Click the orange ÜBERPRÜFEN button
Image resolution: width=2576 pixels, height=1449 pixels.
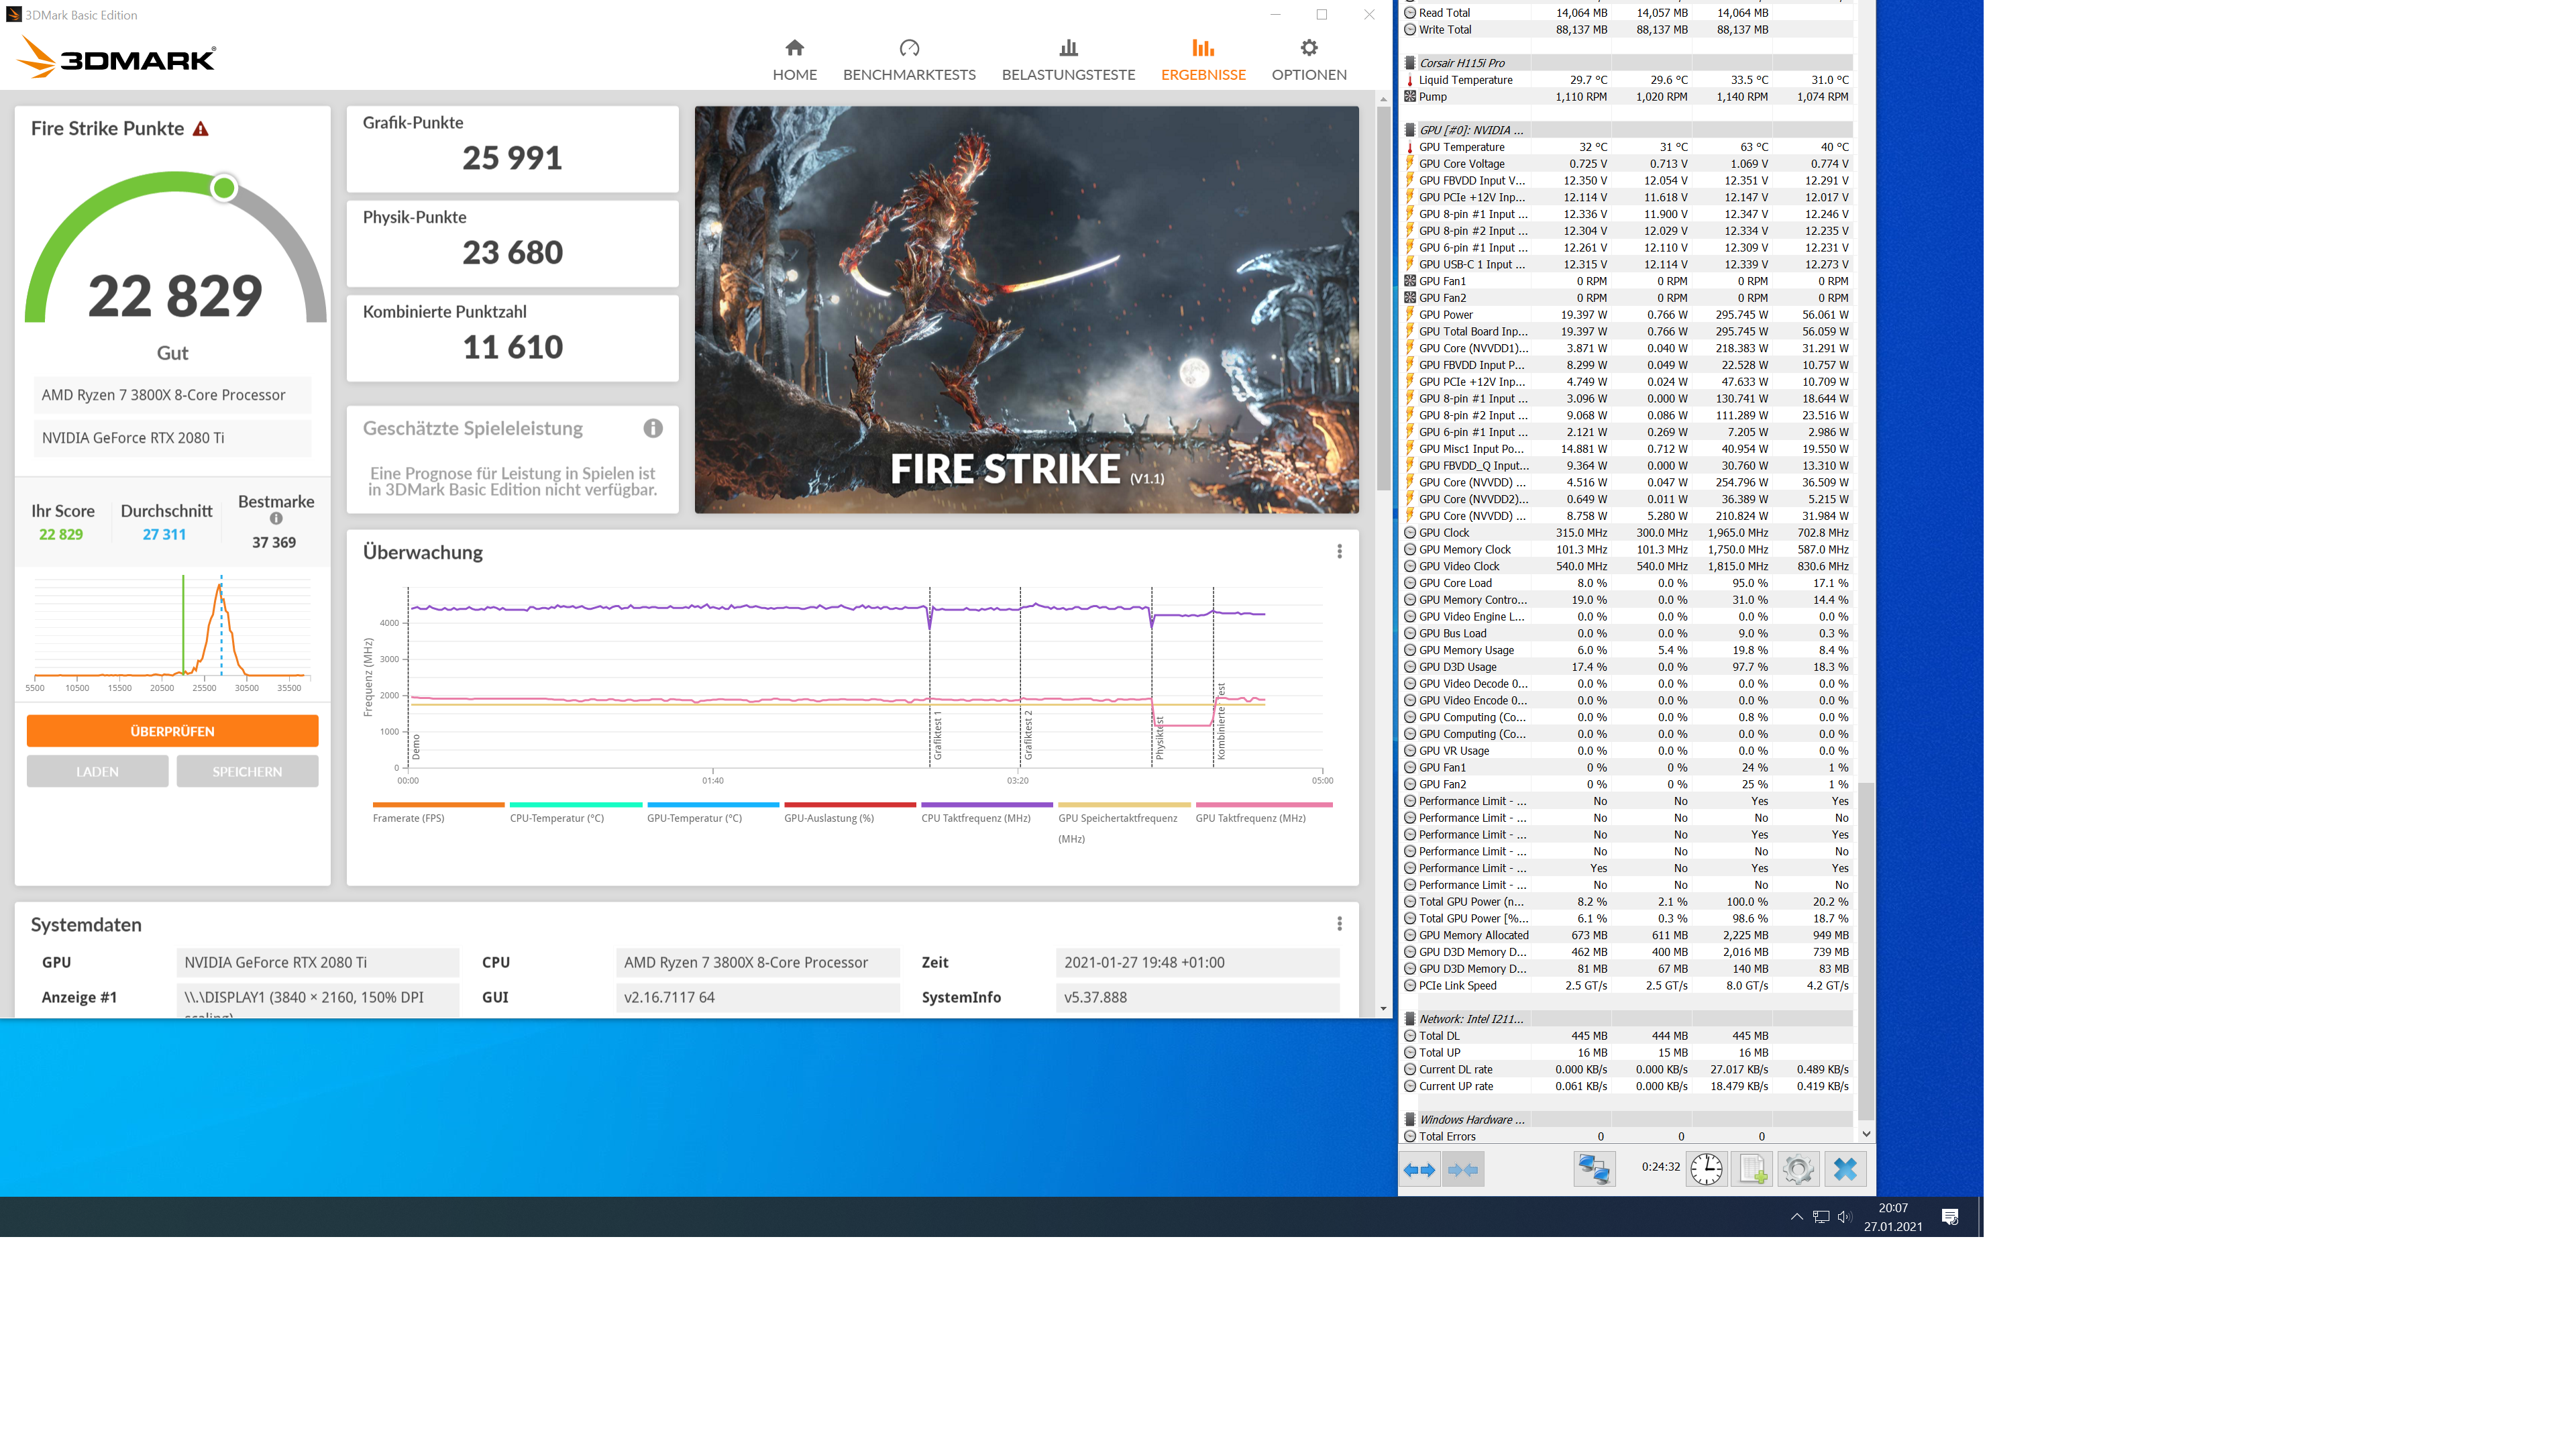point(172,731)
